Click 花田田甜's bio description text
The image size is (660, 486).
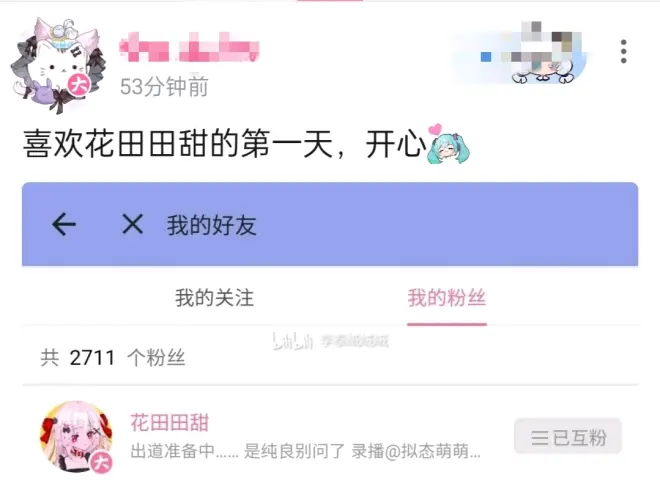[x=306, y=451]
